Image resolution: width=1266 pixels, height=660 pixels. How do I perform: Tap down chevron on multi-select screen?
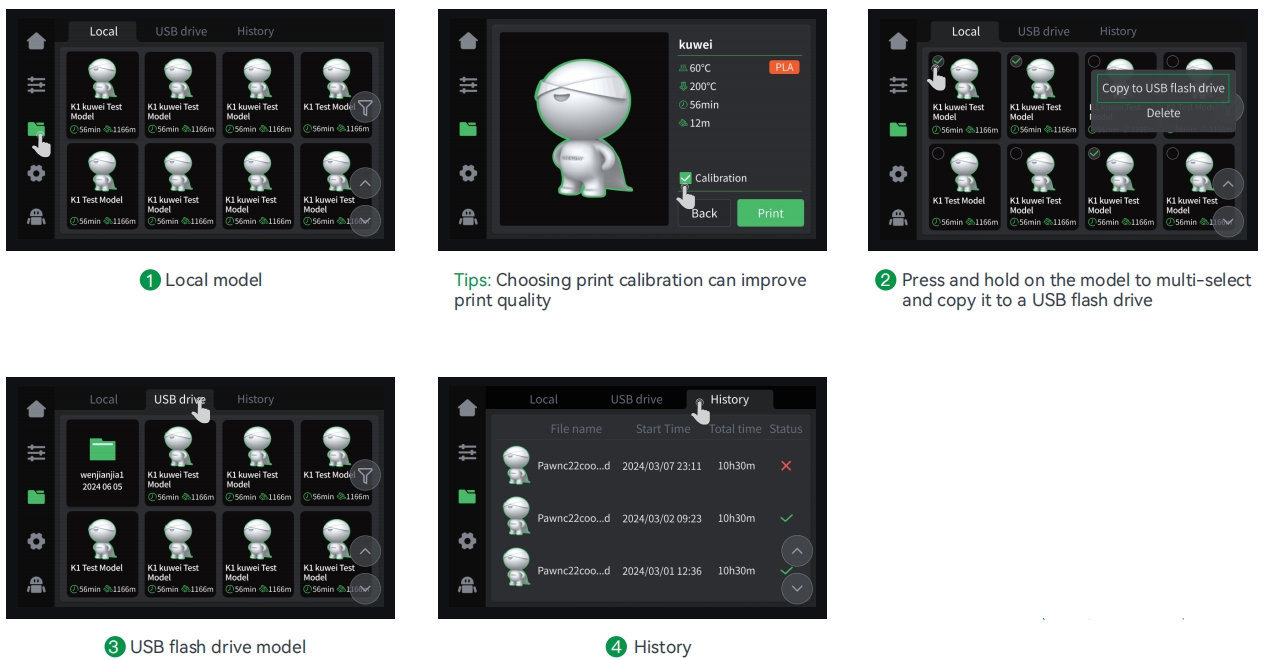[x=1228, y=221]
